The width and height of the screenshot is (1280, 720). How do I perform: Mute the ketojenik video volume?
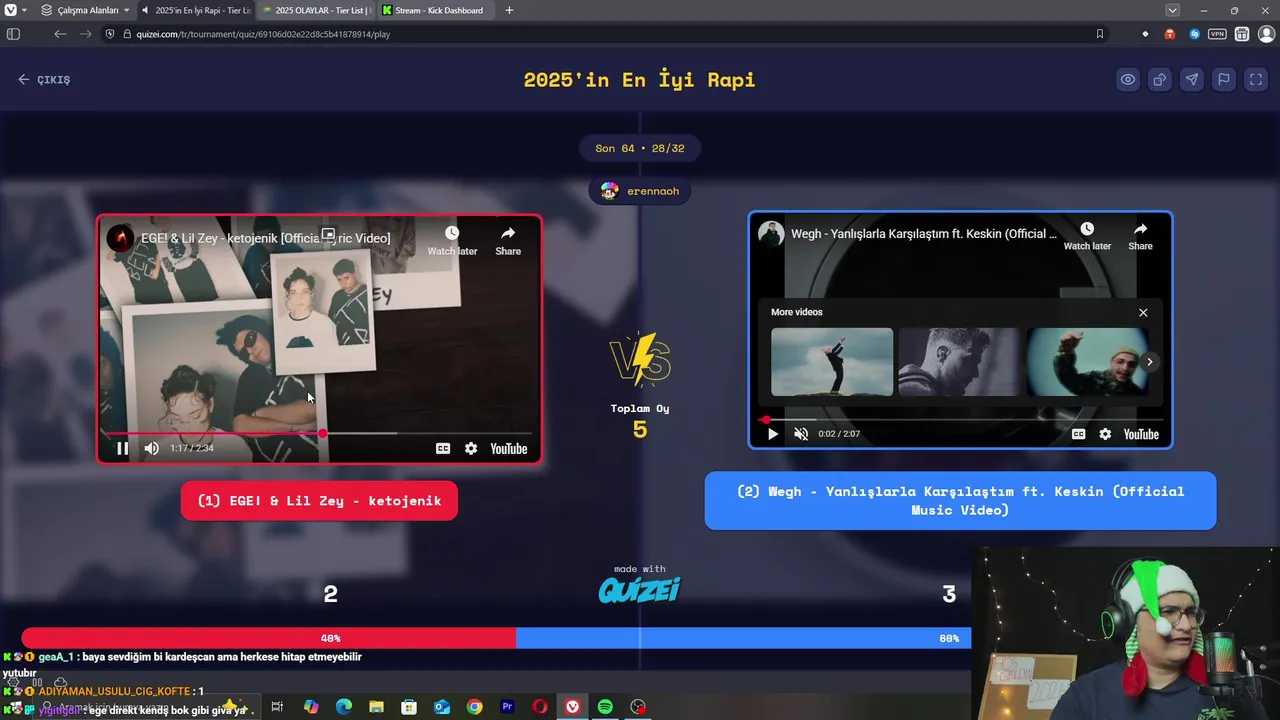152,449
